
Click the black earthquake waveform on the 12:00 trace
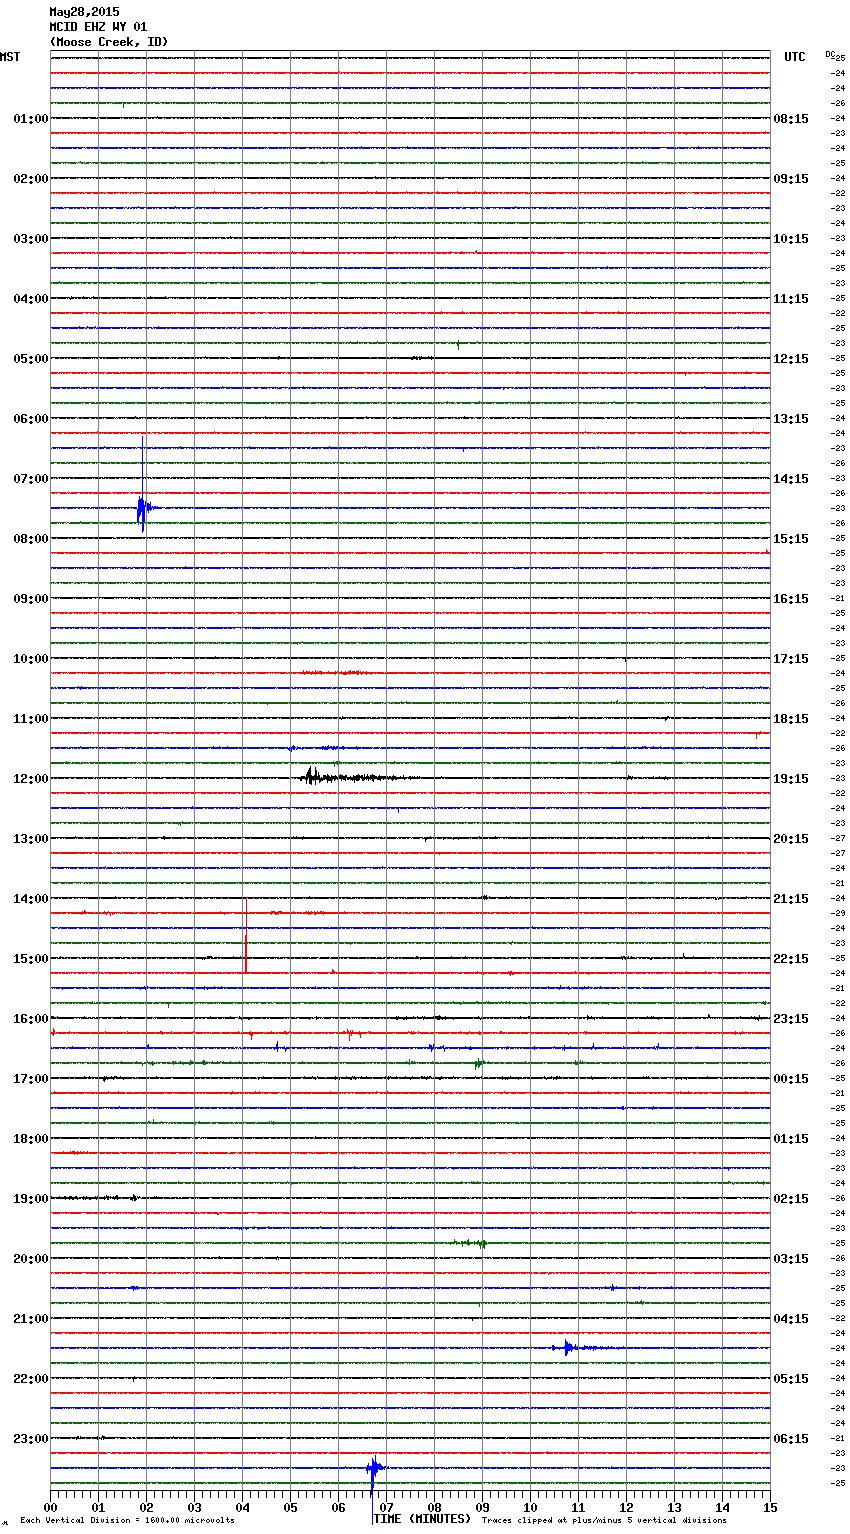point(312,777)
